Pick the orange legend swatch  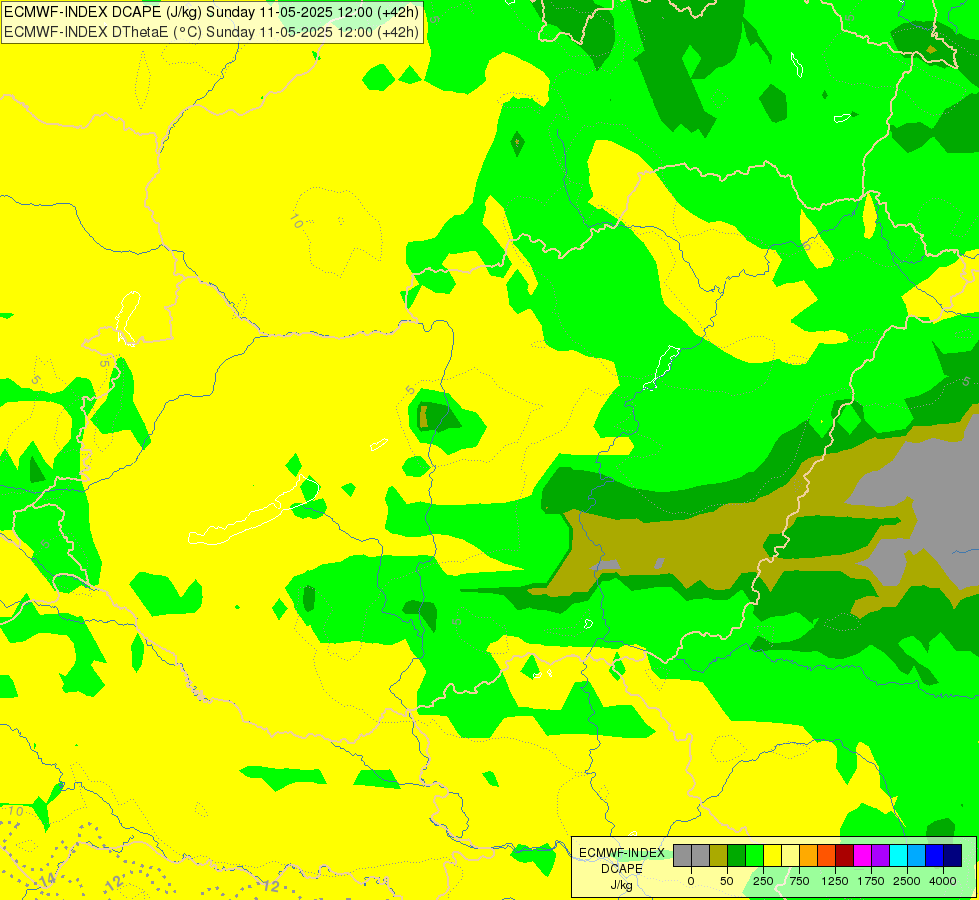click(x=809, y=856)
